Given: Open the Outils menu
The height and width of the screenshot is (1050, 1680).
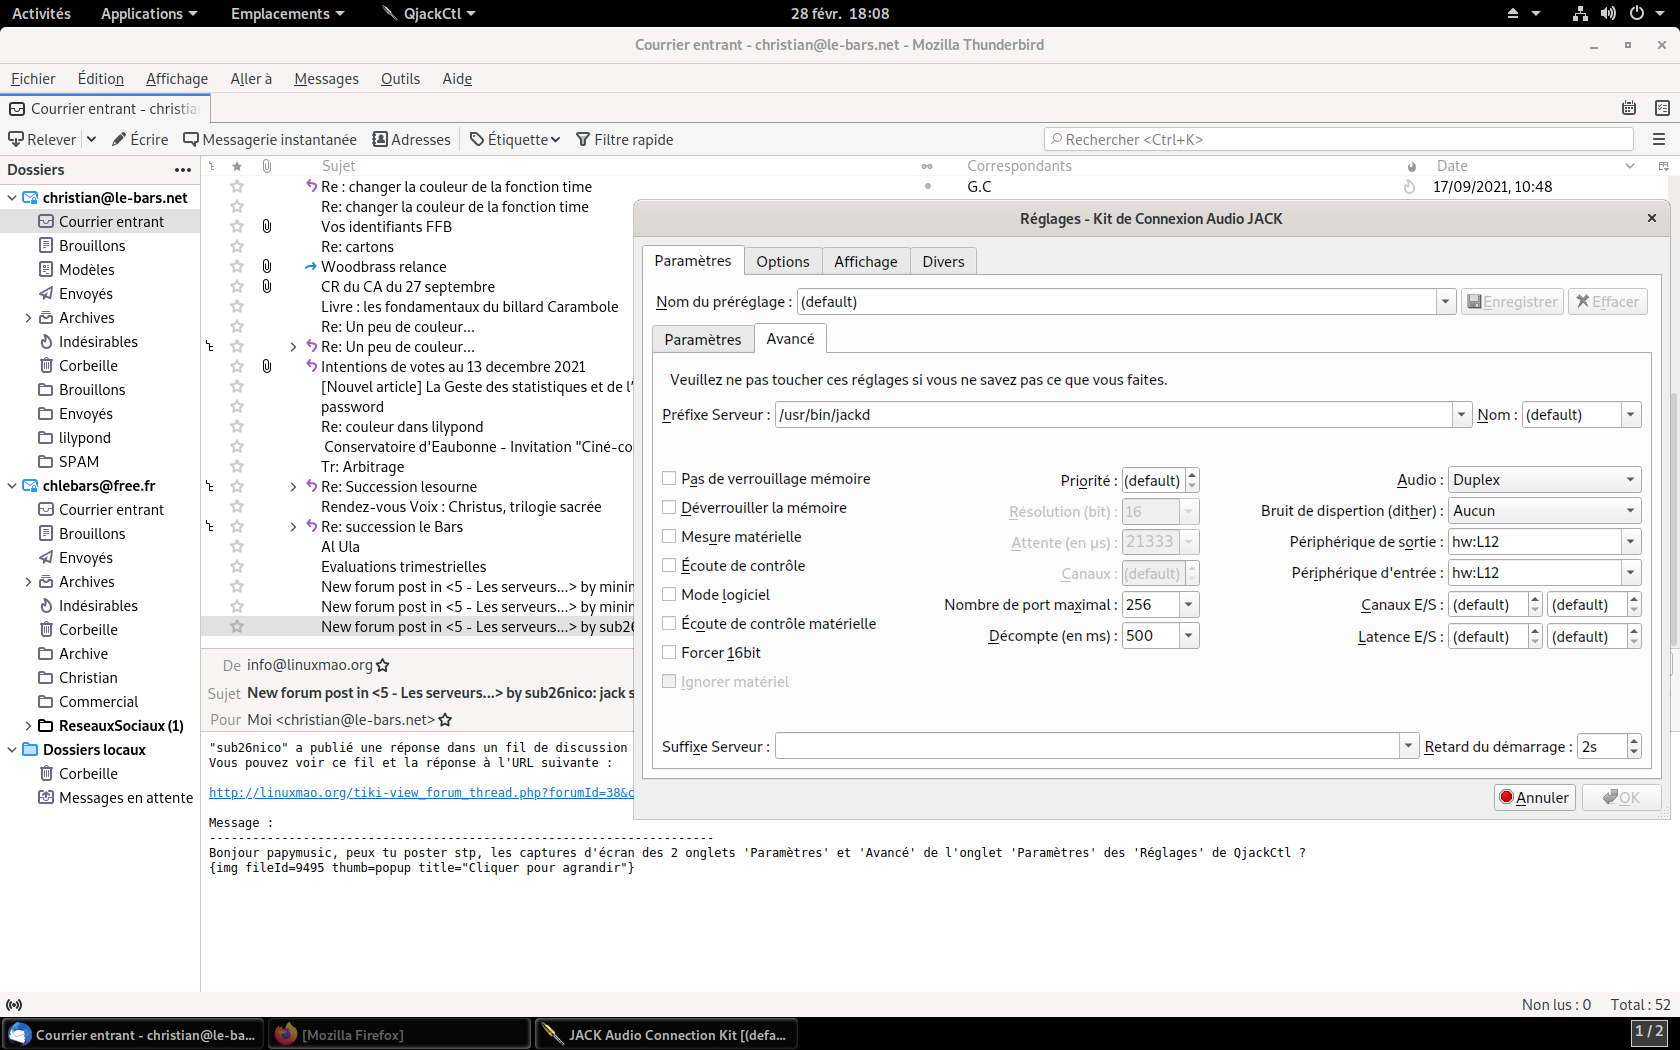Looking at the screenshot, I should 400,79.
